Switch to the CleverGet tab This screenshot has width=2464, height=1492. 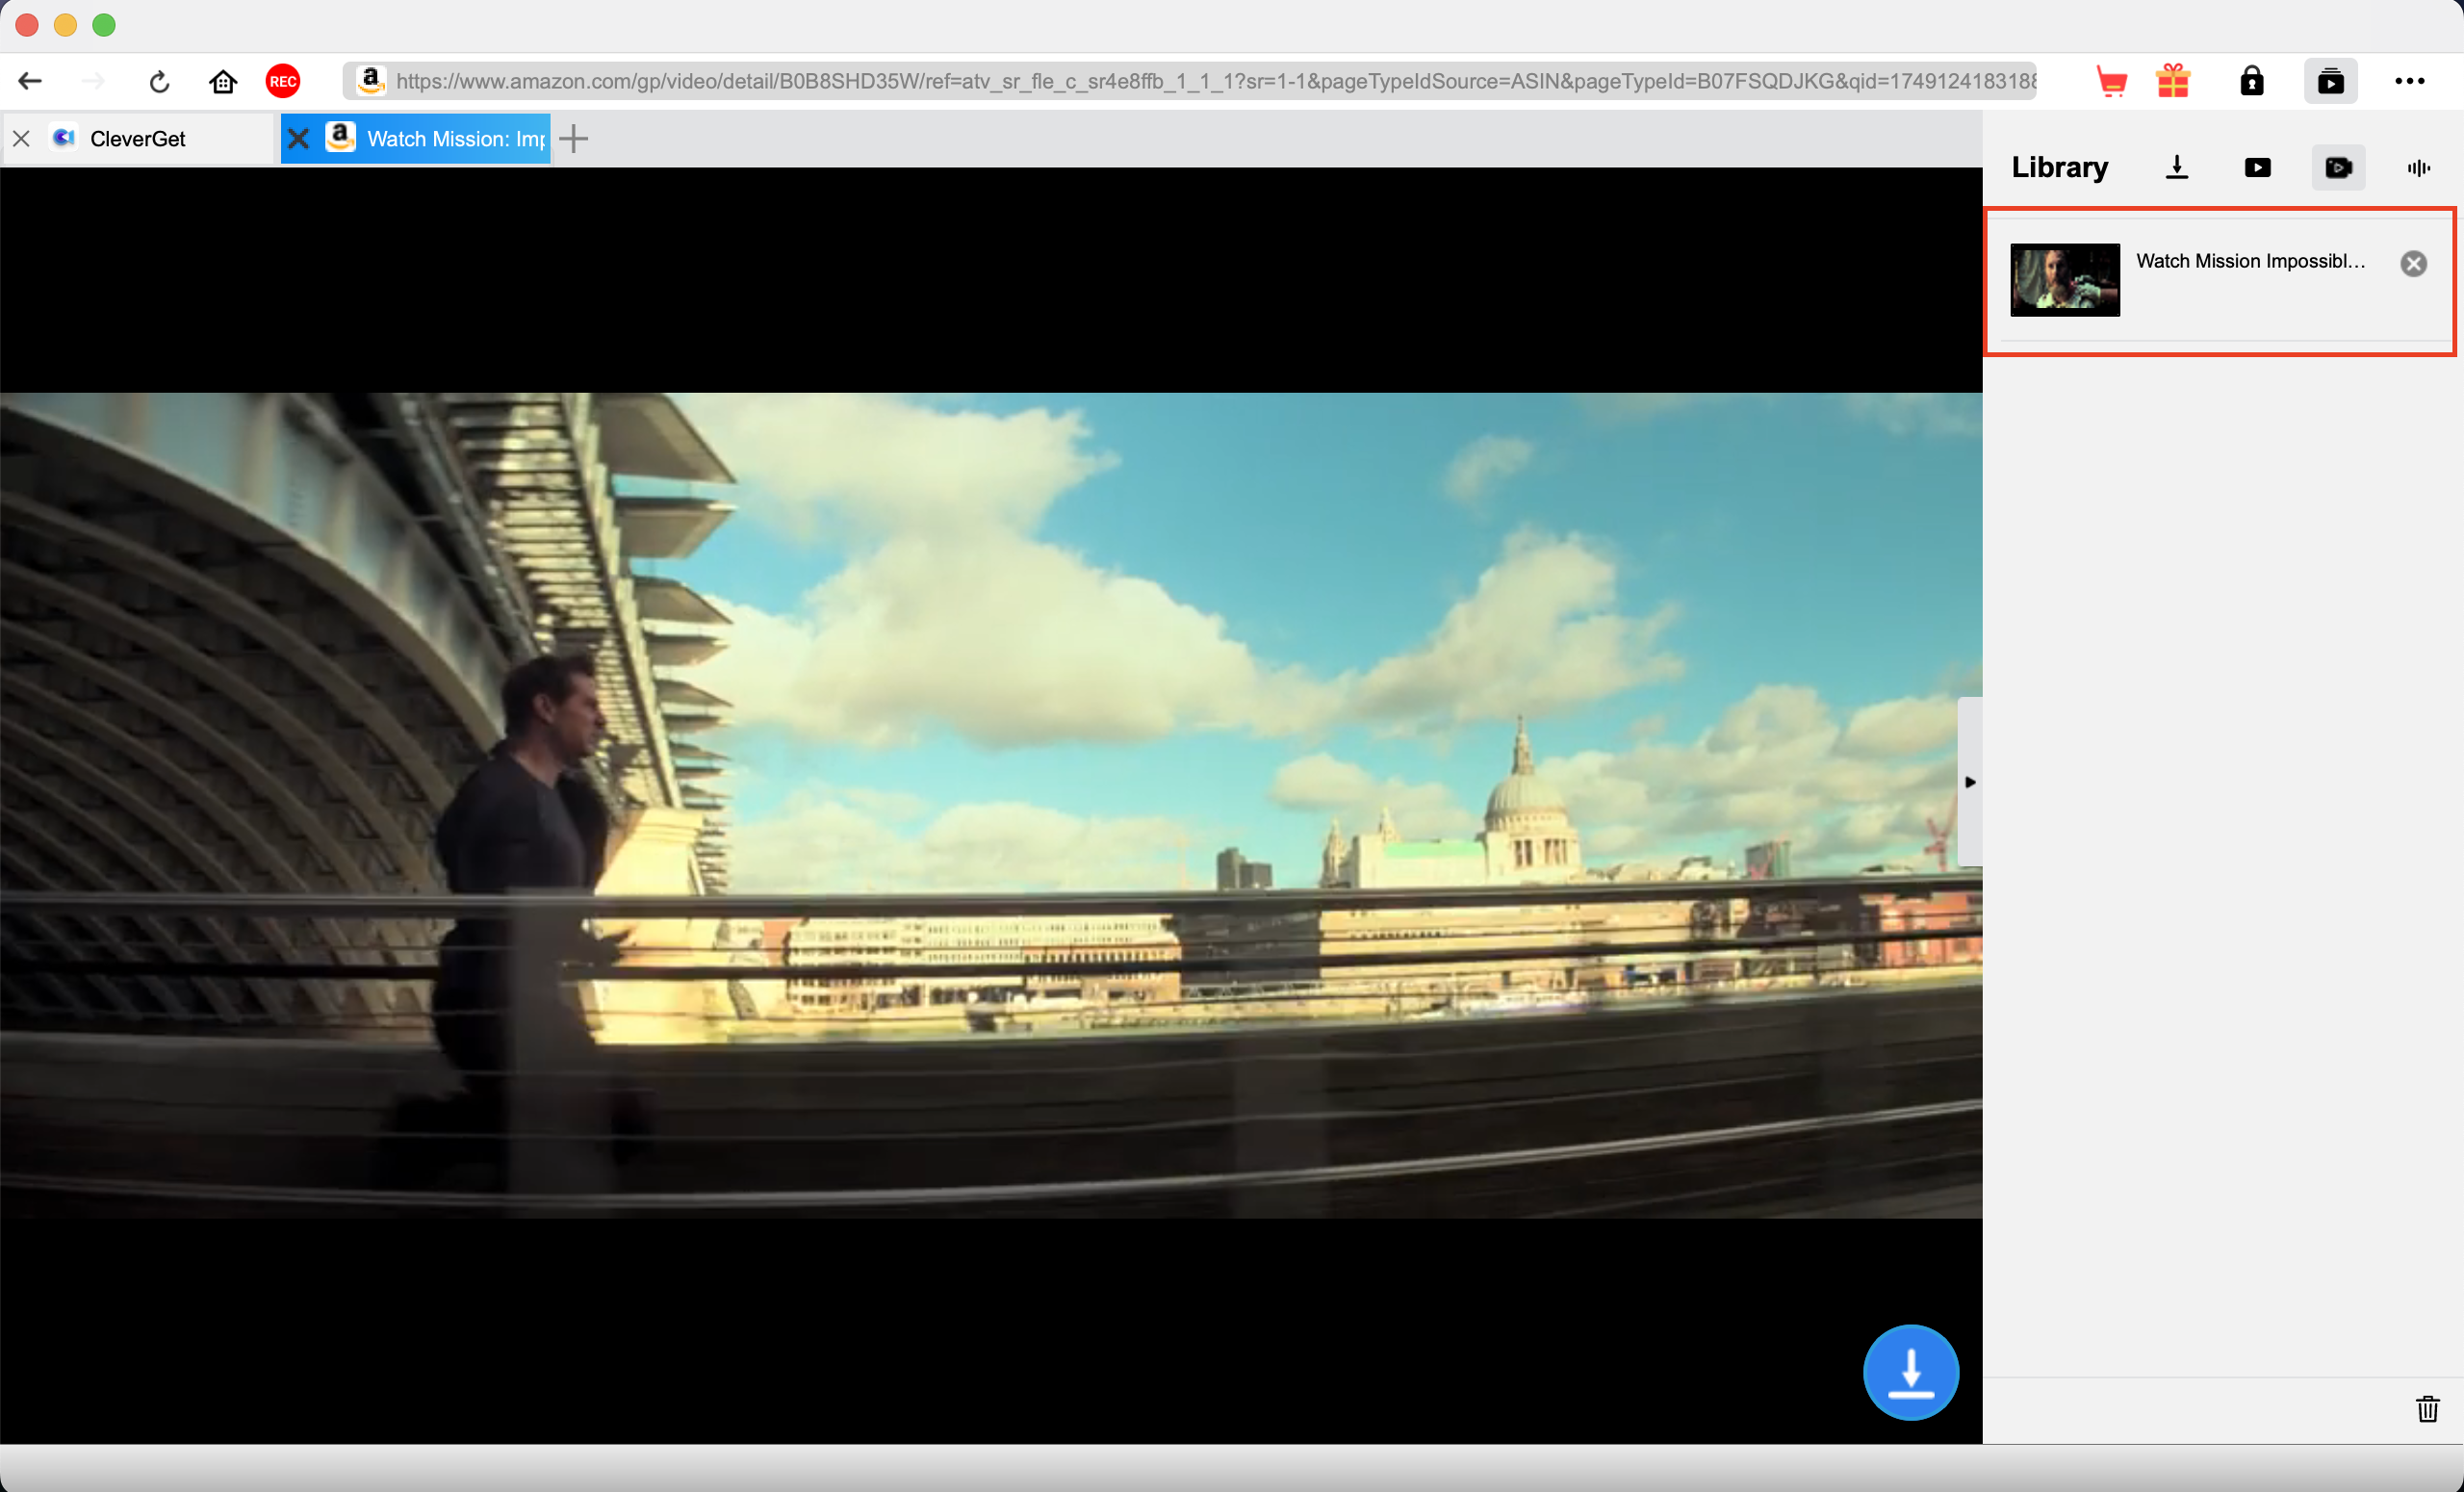click(x=138, y=139)
